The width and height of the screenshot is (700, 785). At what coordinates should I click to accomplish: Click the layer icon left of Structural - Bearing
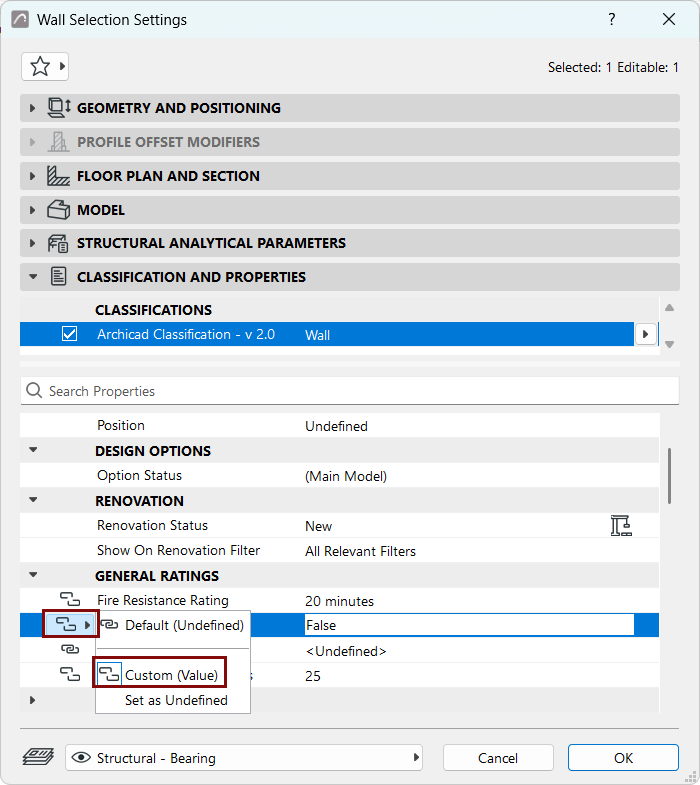[38, 757]
